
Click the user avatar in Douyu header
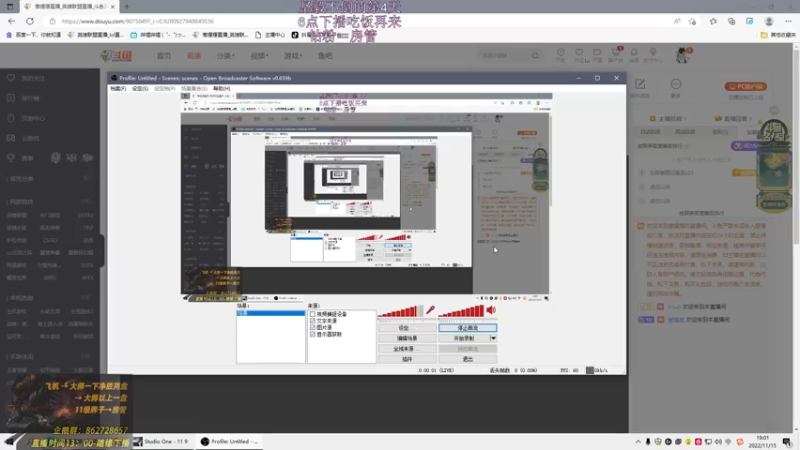[683, 55]
